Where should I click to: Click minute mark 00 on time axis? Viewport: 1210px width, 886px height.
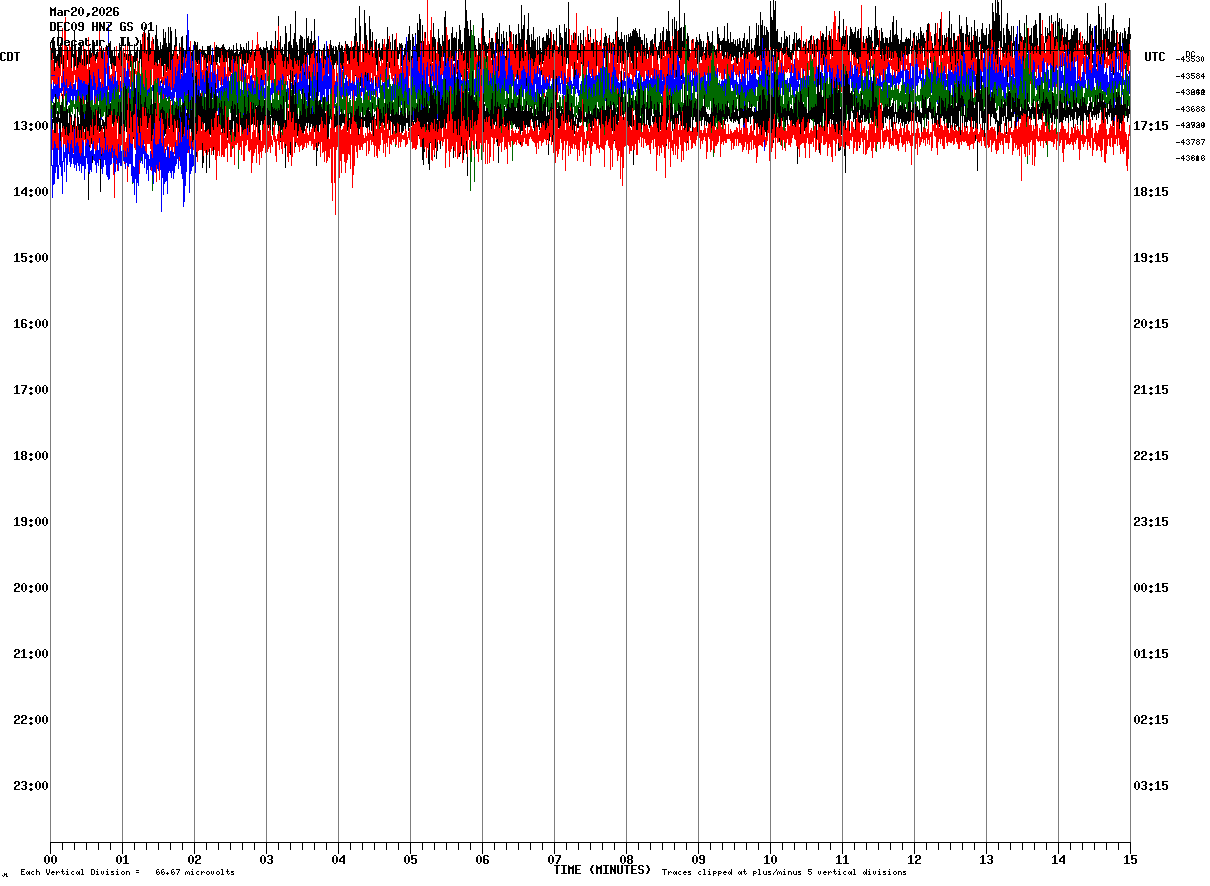50,860
